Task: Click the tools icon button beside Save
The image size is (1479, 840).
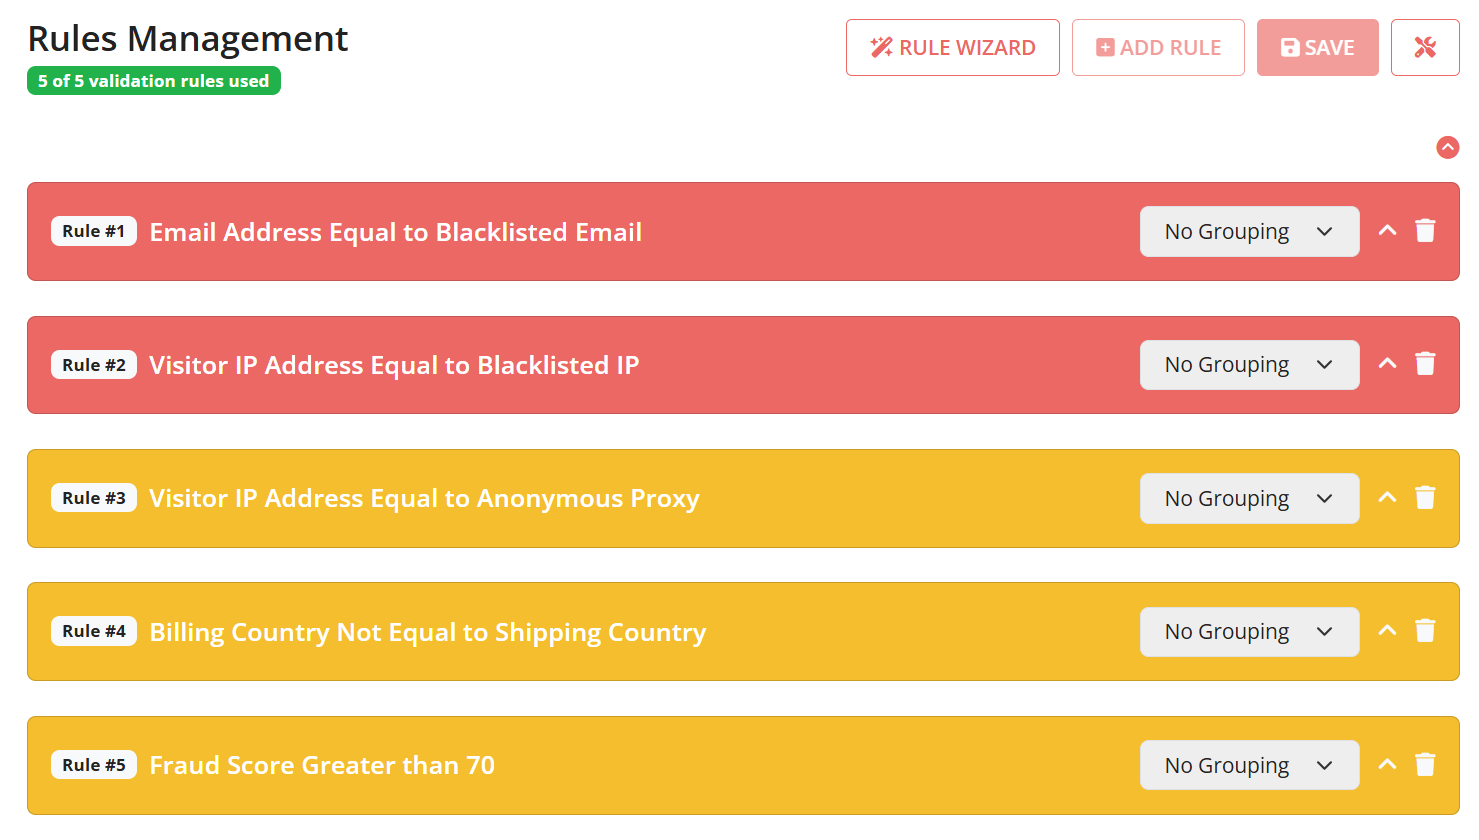Action: pos(1425,47)
